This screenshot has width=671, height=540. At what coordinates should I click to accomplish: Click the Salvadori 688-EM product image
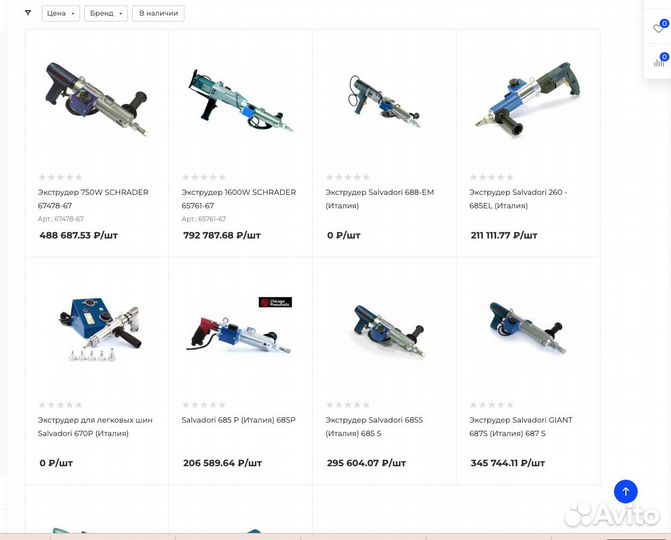384,101
